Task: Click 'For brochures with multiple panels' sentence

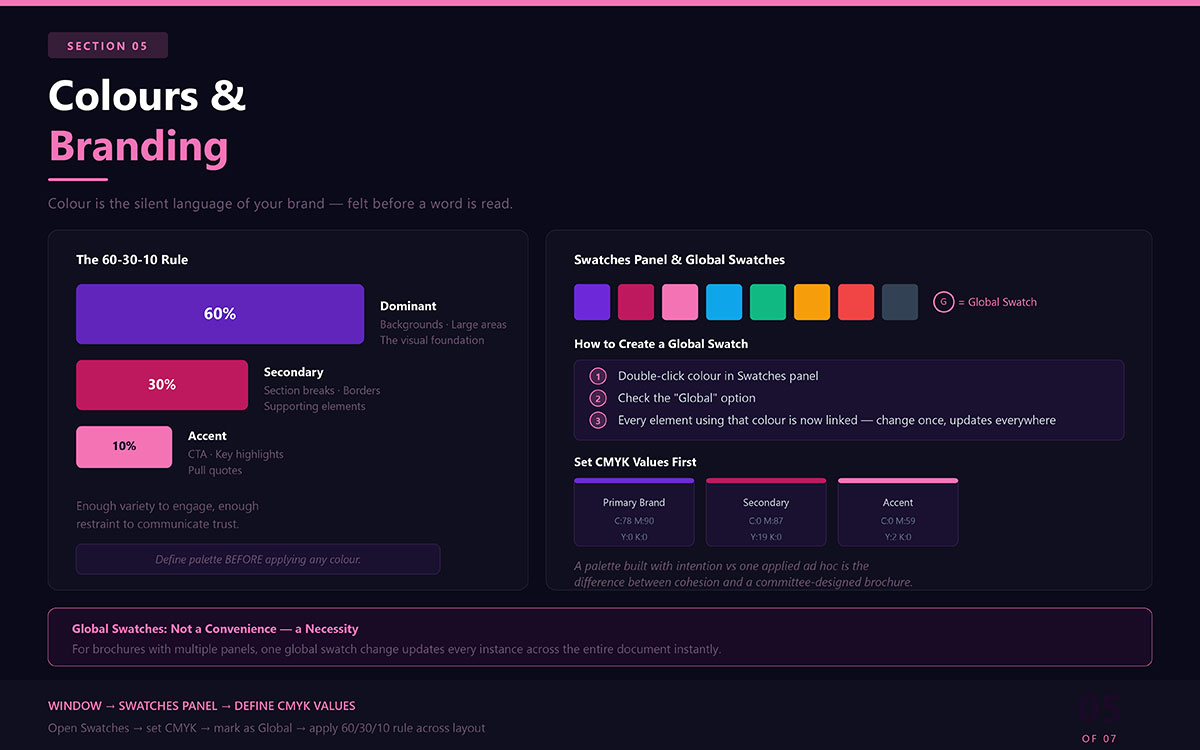Action: [396, 649]
